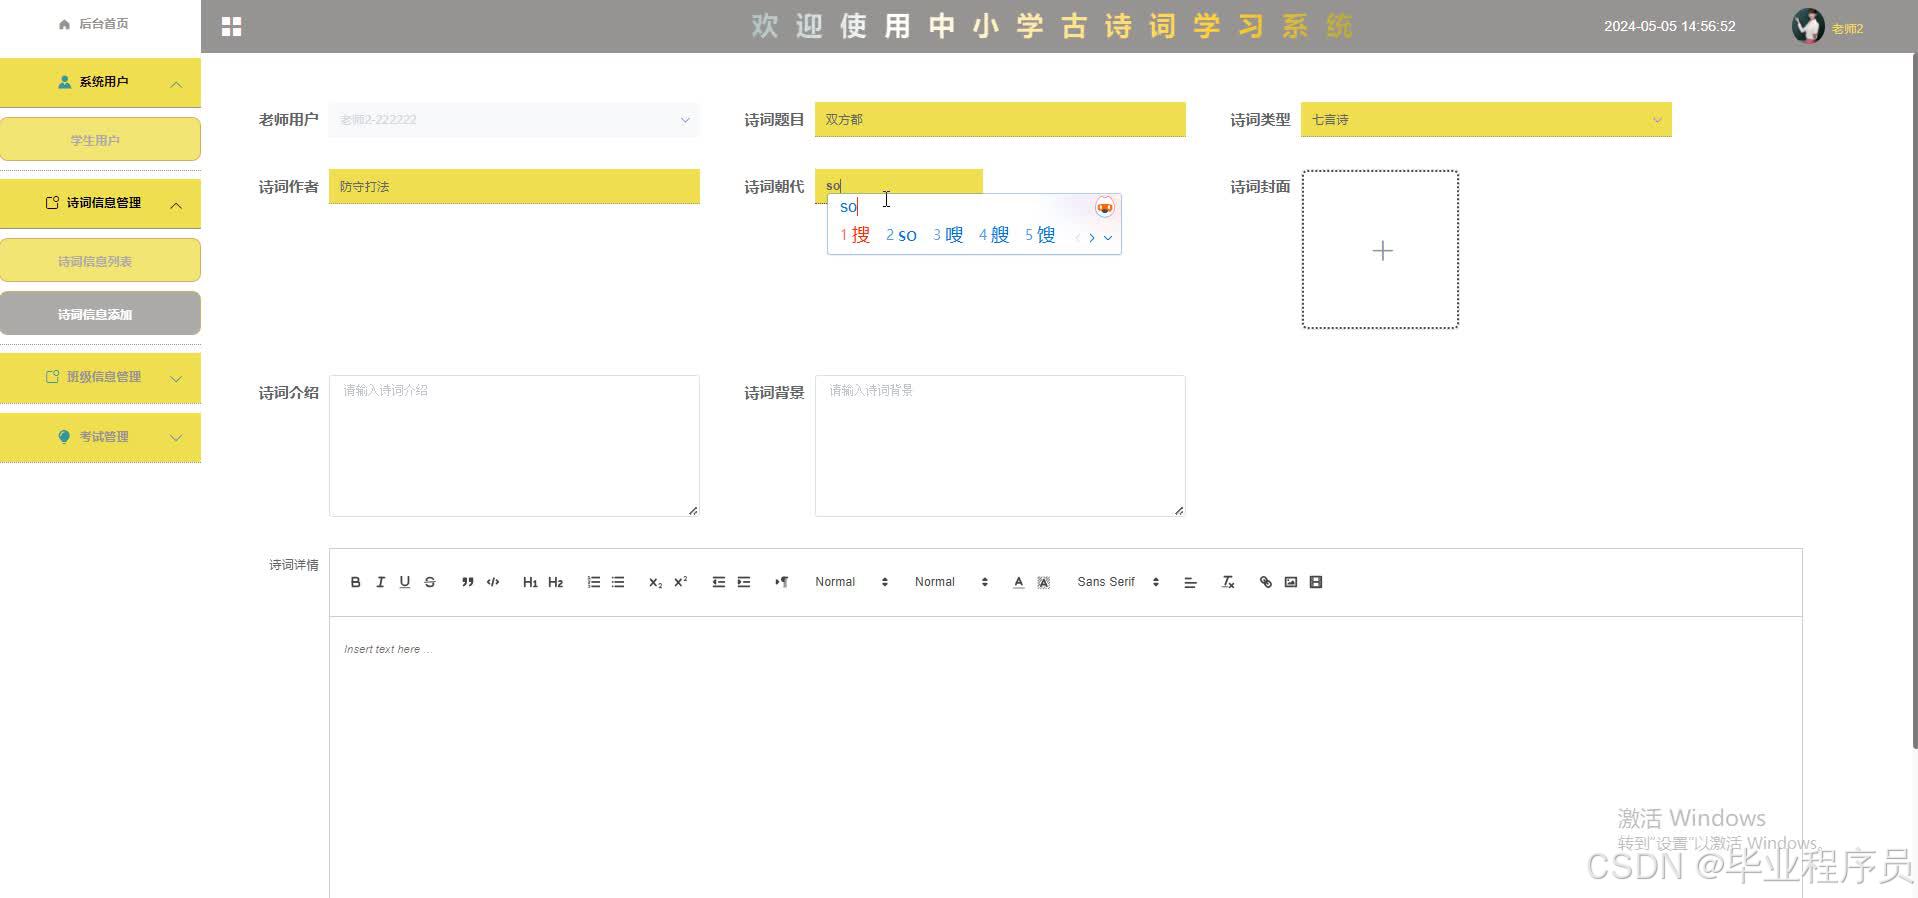Viewport: 1918px width, 898px height.
Task: Expand the IME candidate list
Action: (x=1108, y=237)
